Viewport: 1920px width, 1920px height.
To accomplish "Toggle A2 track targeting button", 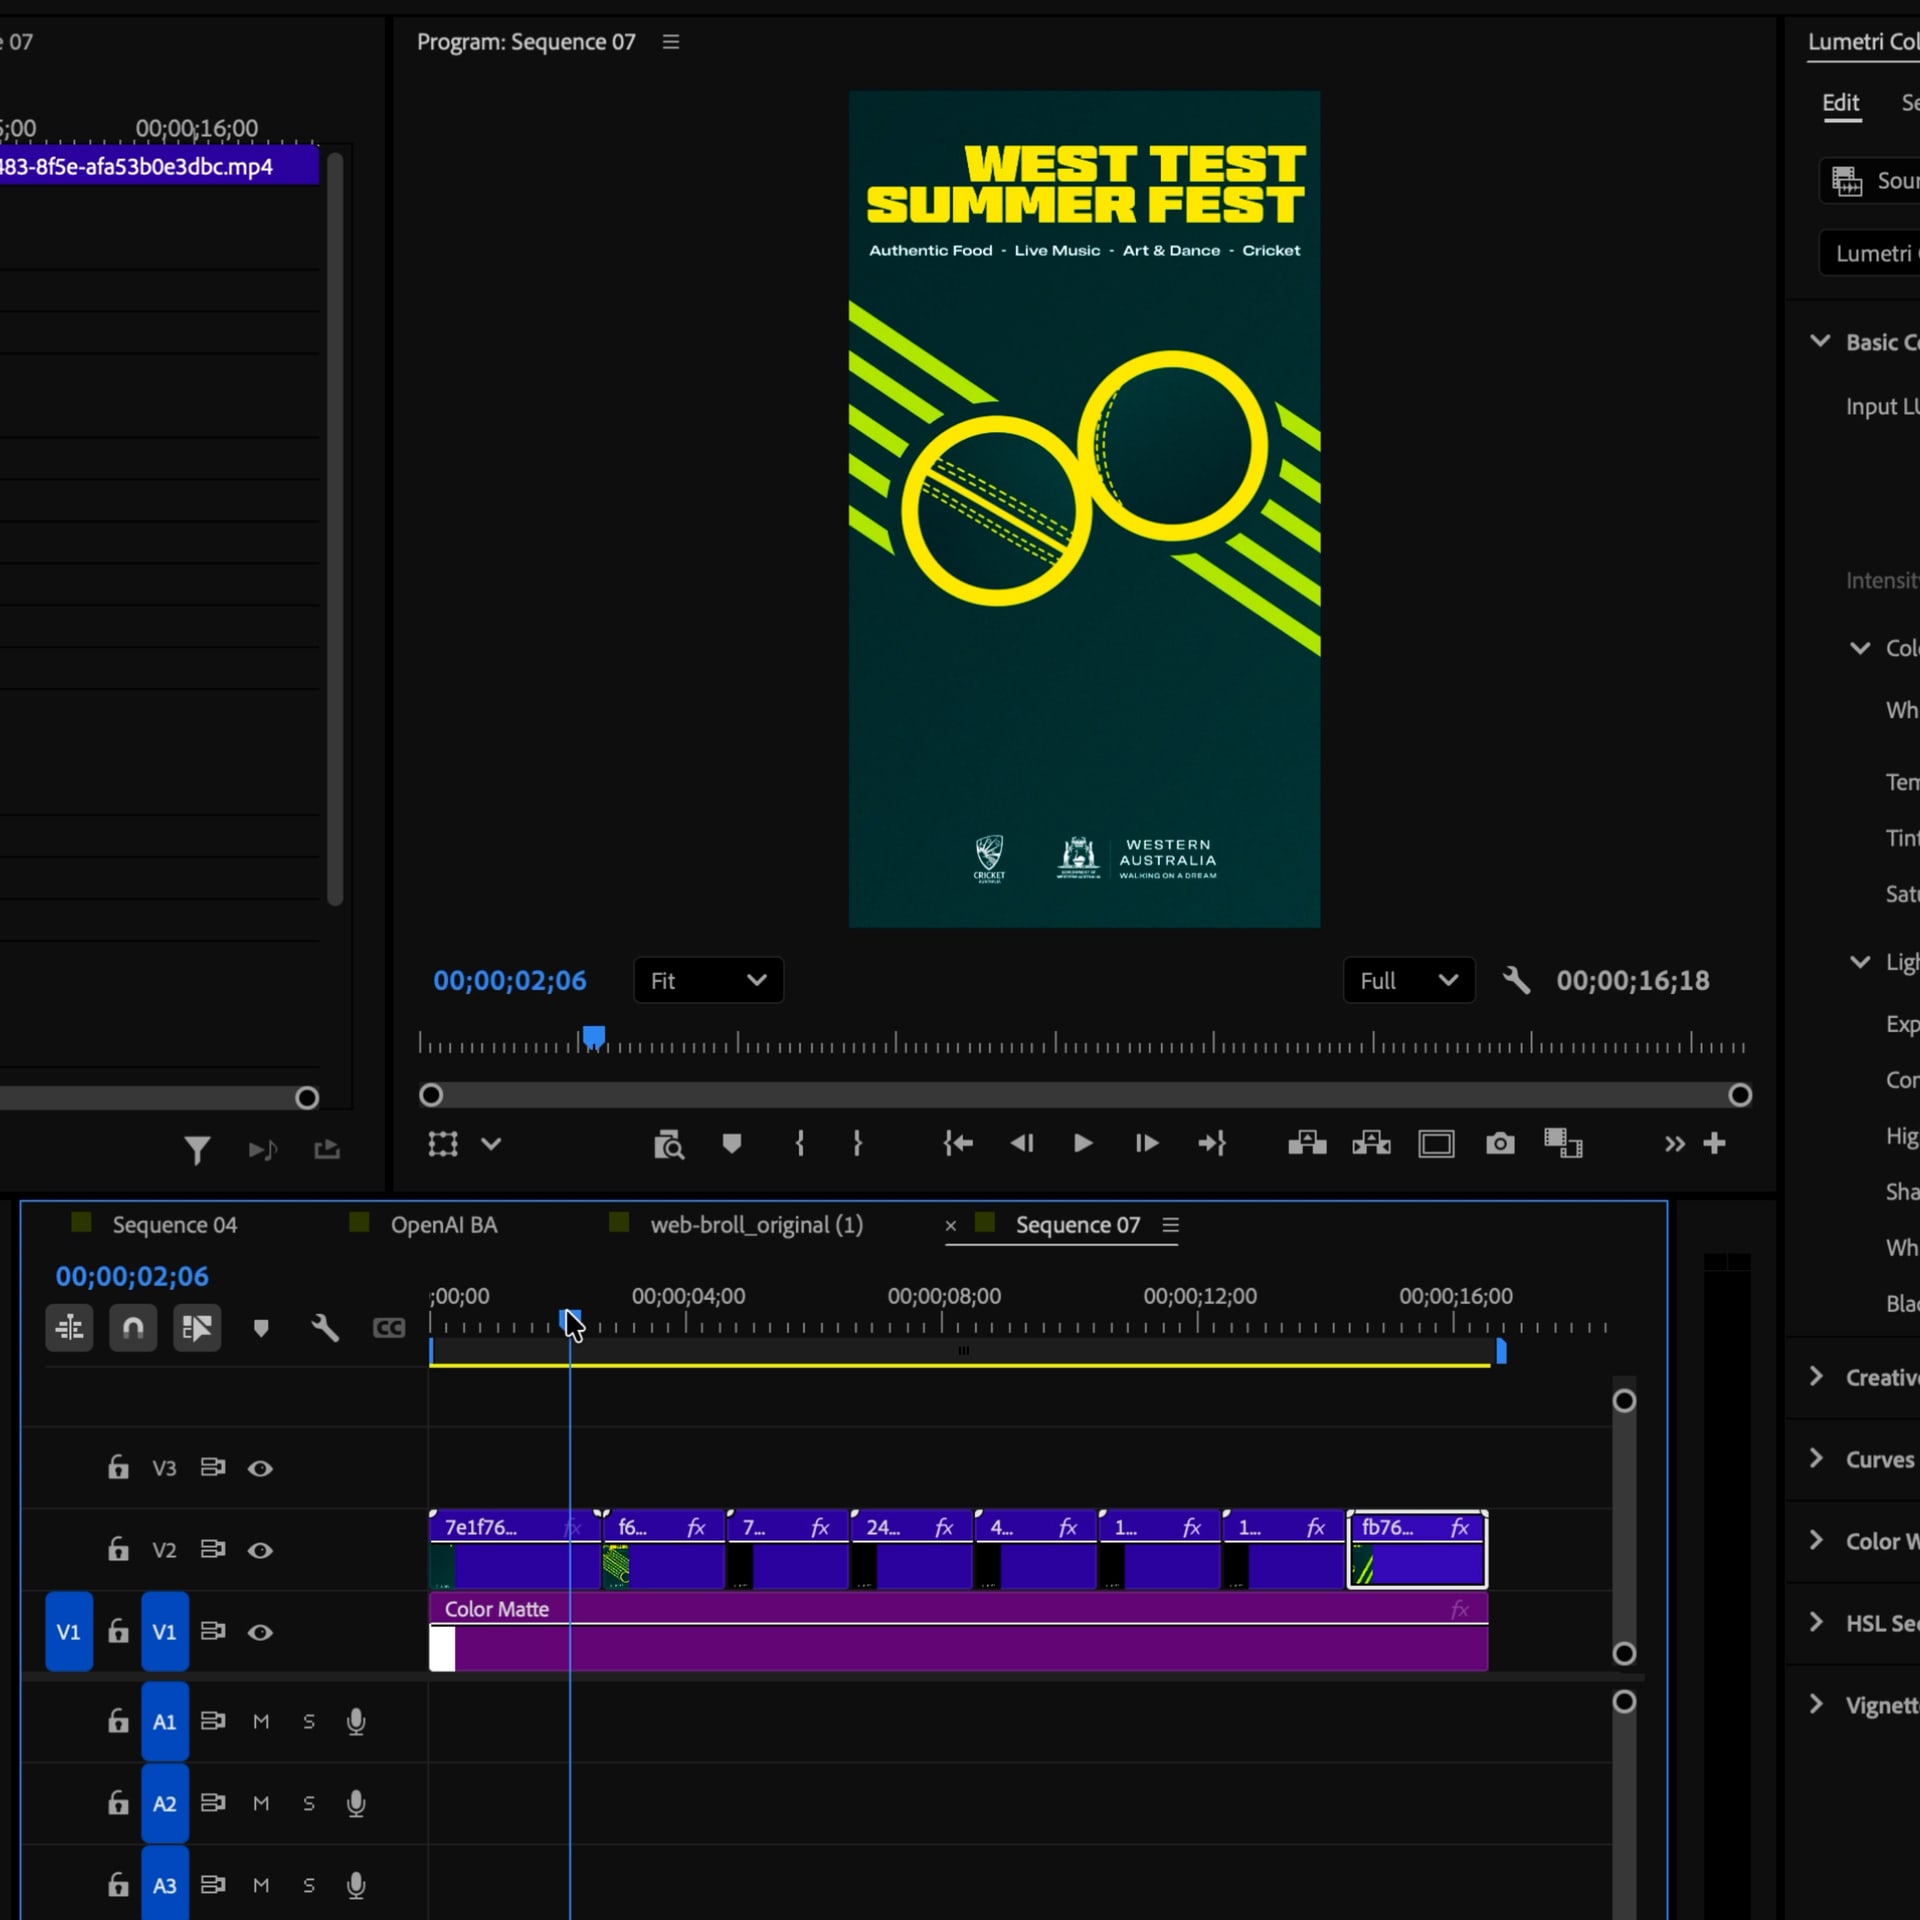I will [165, 1803].
